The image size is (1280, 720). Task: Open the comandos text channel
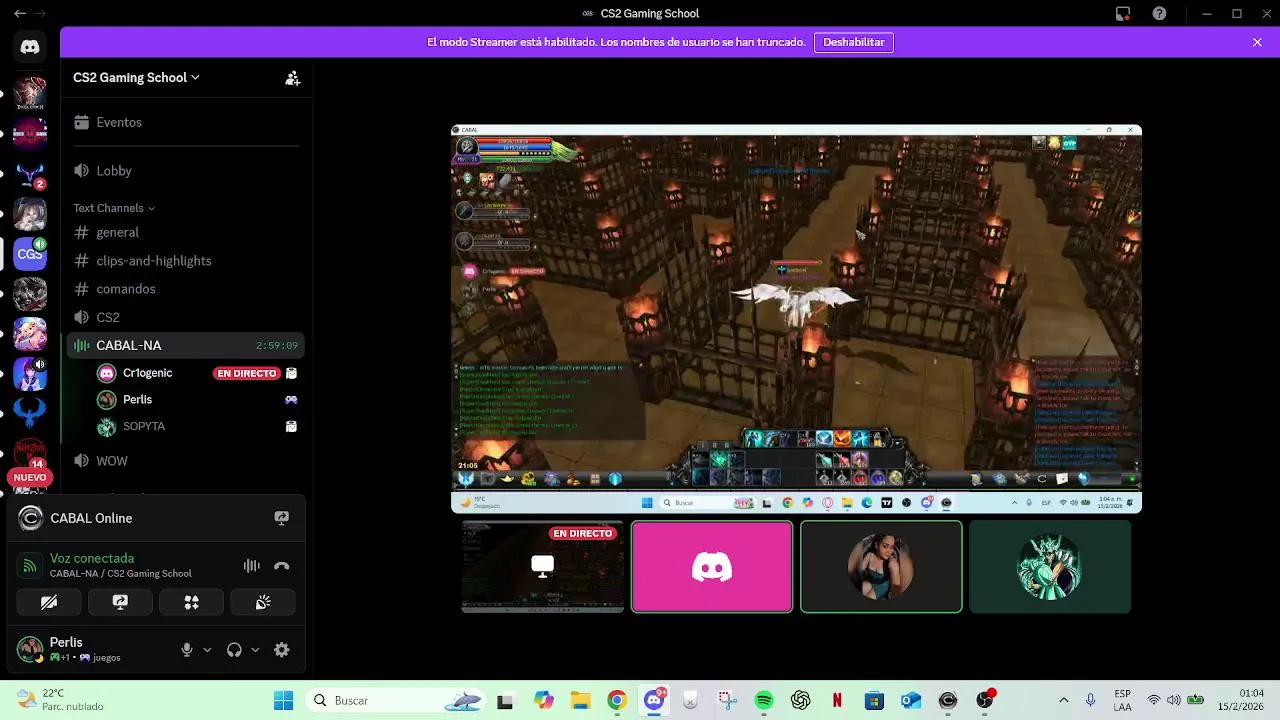(186, 289)
